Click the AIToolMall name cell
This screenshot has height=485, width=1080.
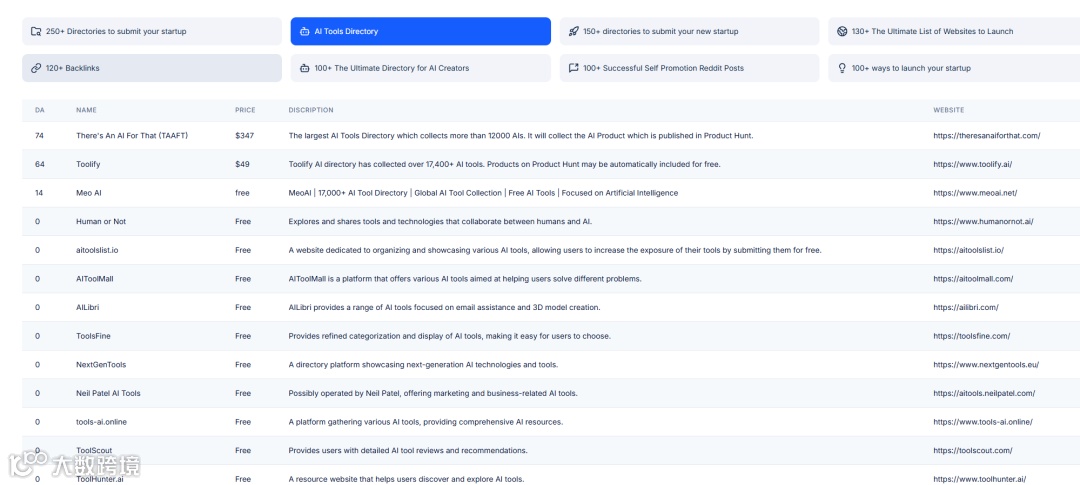(94, 278)
